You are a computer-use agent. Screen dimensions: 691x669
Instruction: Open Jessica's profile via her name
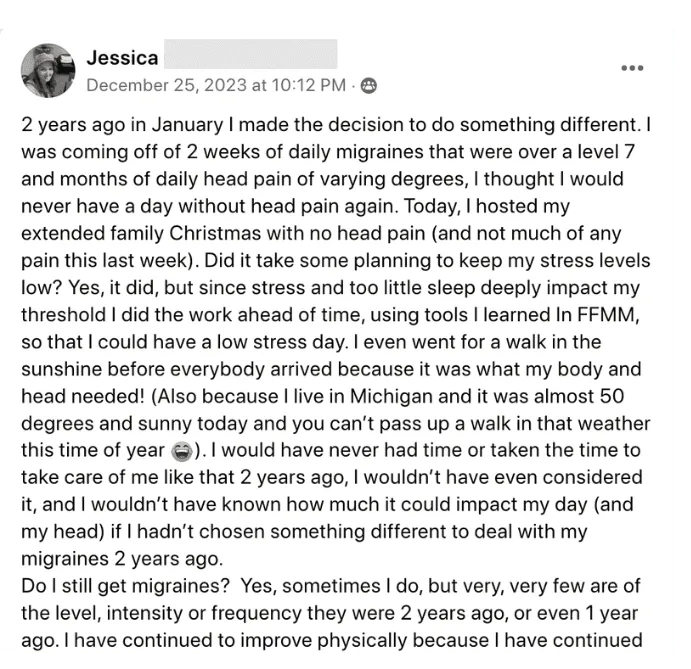point(120,57)
